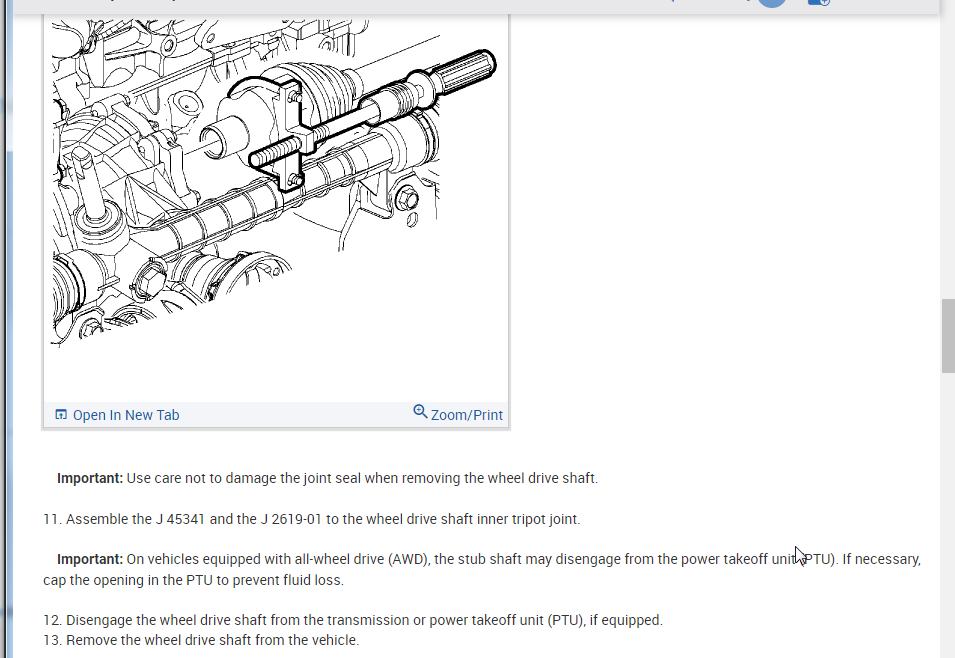Click step 12 Disengage the wheel drive shaft
This screenshot has width=955, height=658.
353,620
